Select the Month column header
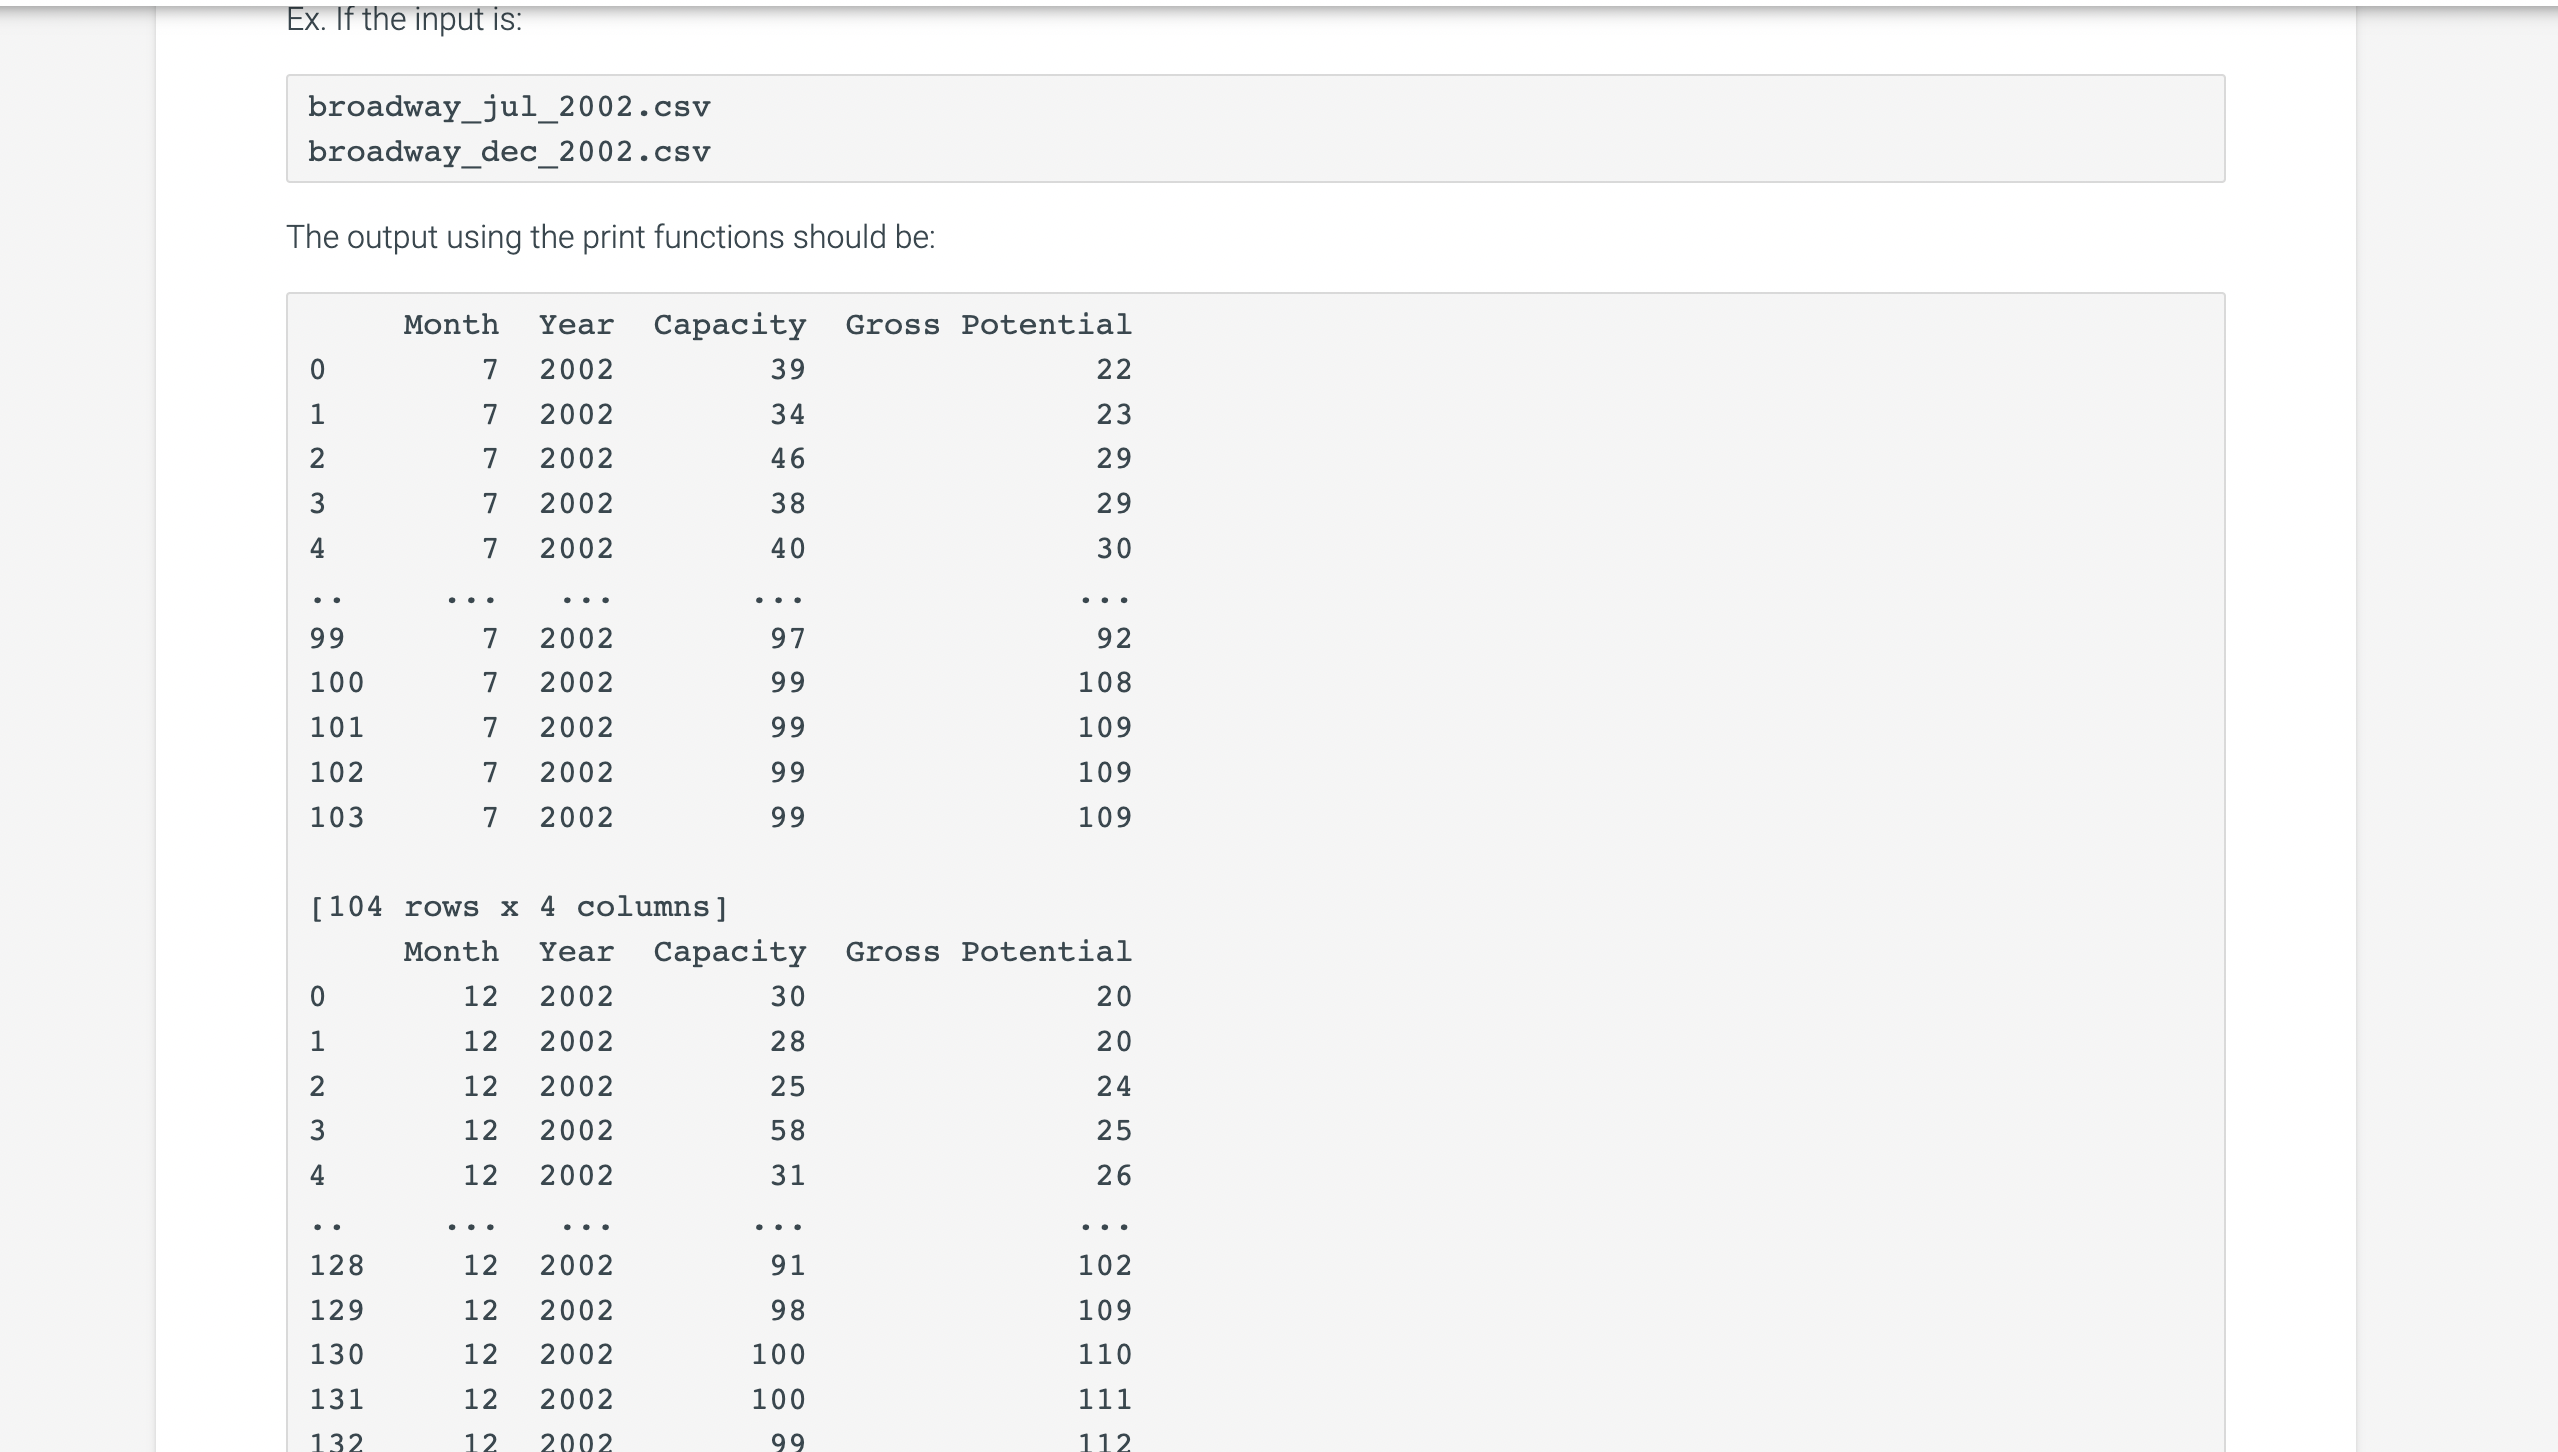 pos(451,324)
